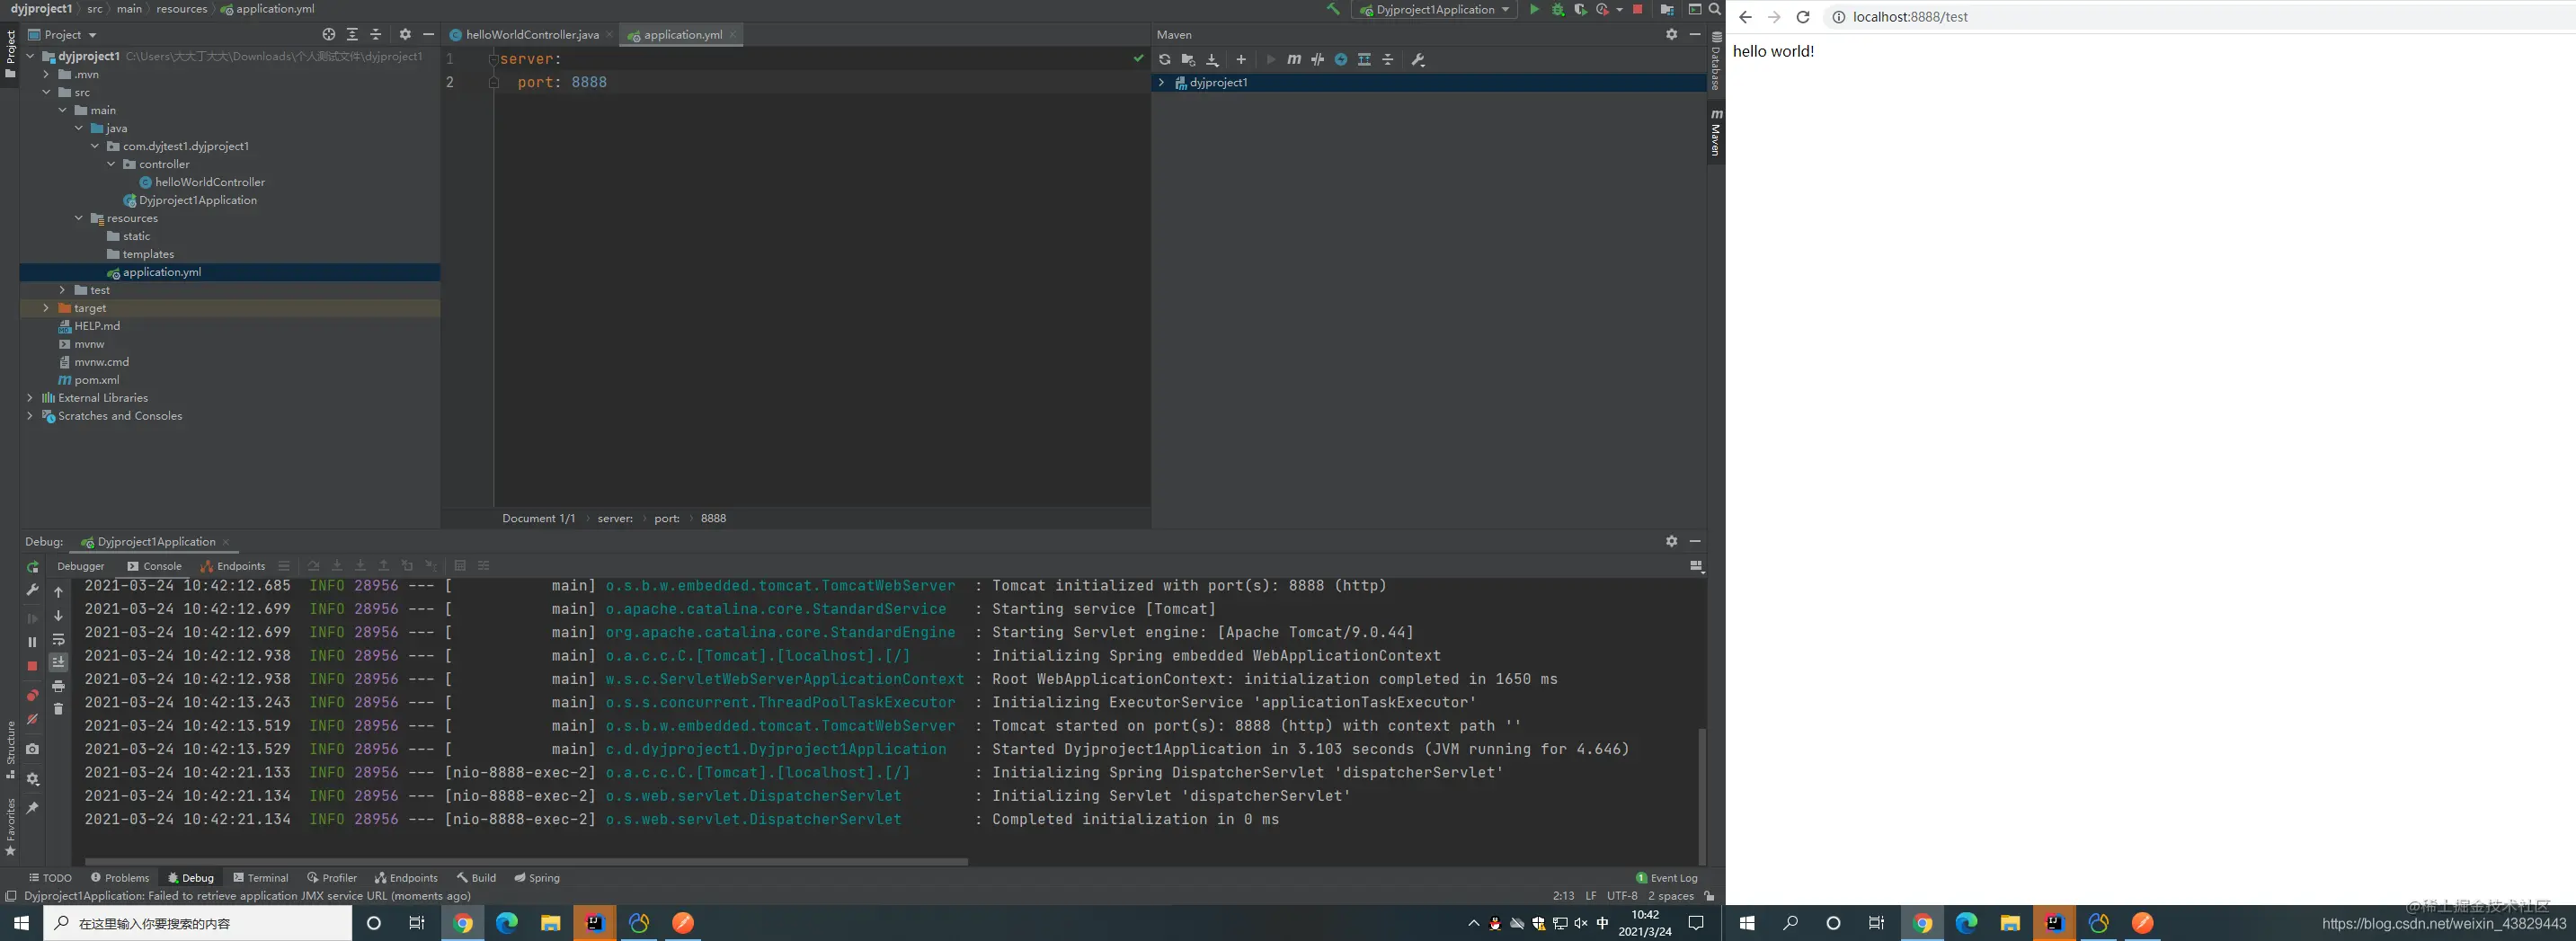Reload the localhost:8888/test browser page
The width and height of the screenshot is (2576, 941).
click(x=1803, y=17)
